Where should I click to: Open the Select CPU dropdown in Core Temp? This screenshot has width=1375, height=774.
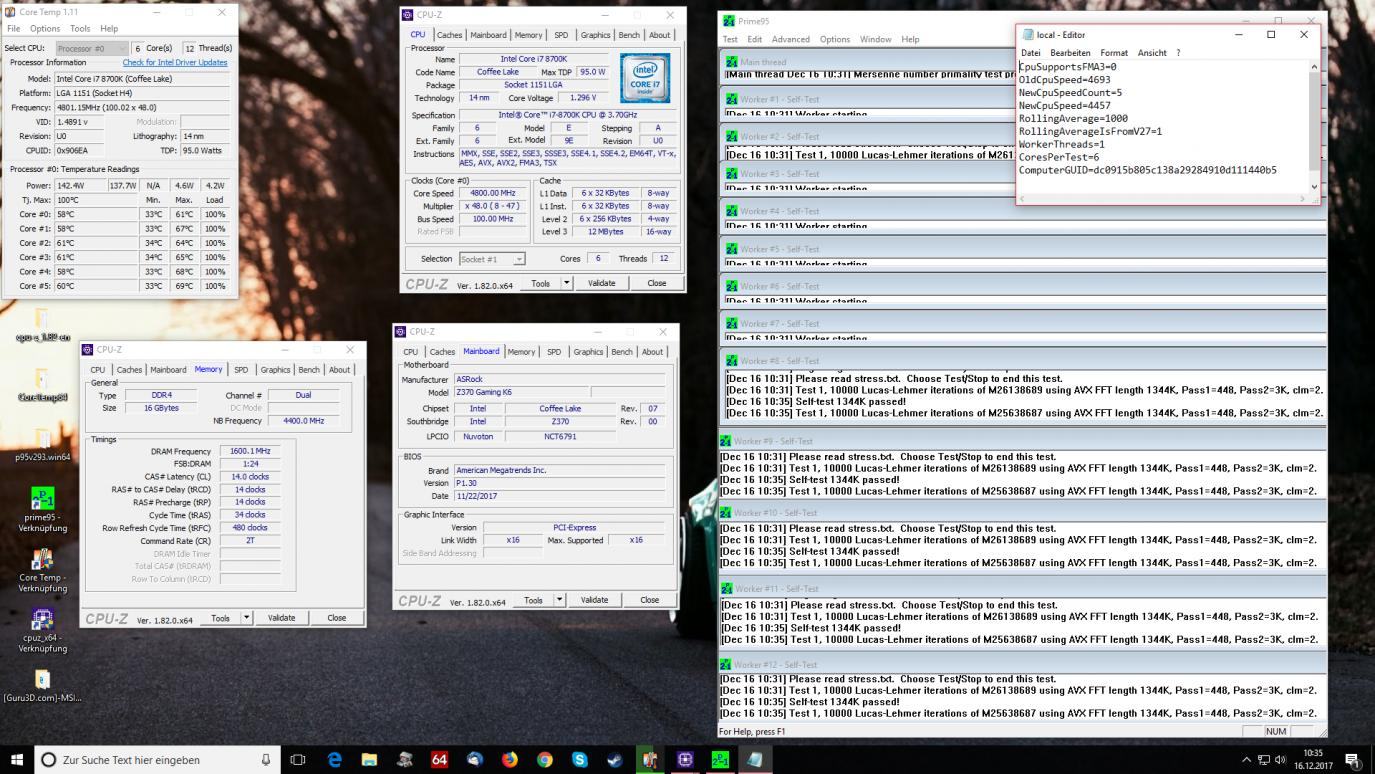pyautogui.click(x=91, y=48)
